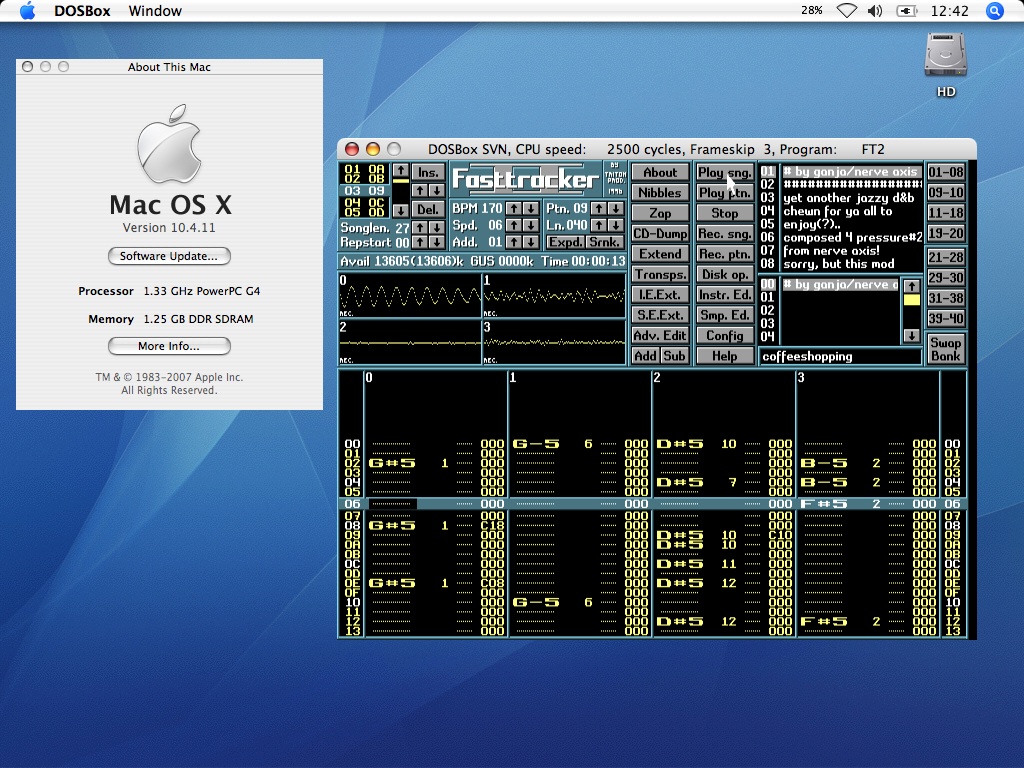Toggle mute on channel 2 scope
Image resolution: width=1024 pixels, height=768 pixels.
(409, 342)
